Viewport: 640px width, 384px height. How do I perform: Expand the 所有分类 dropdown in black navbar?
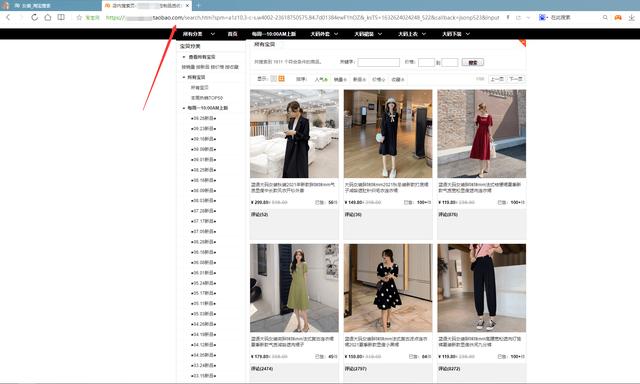coord(198,34)
